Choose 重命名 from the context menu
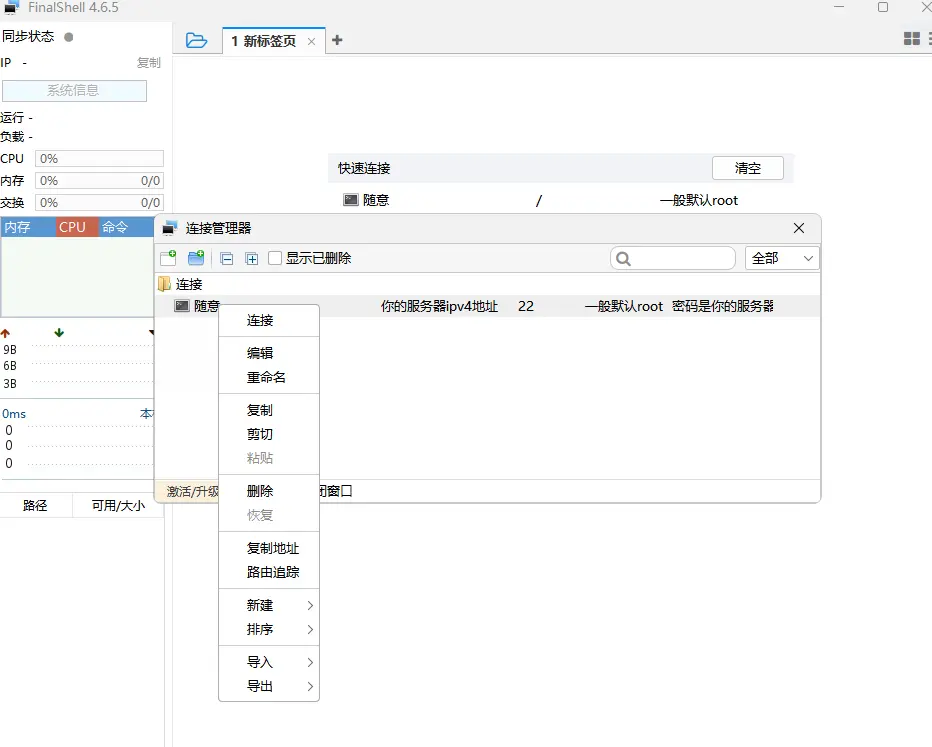Image resolution: width=932 pixels, height=747 pixels. pyautogui.click(x=268, y=377)
